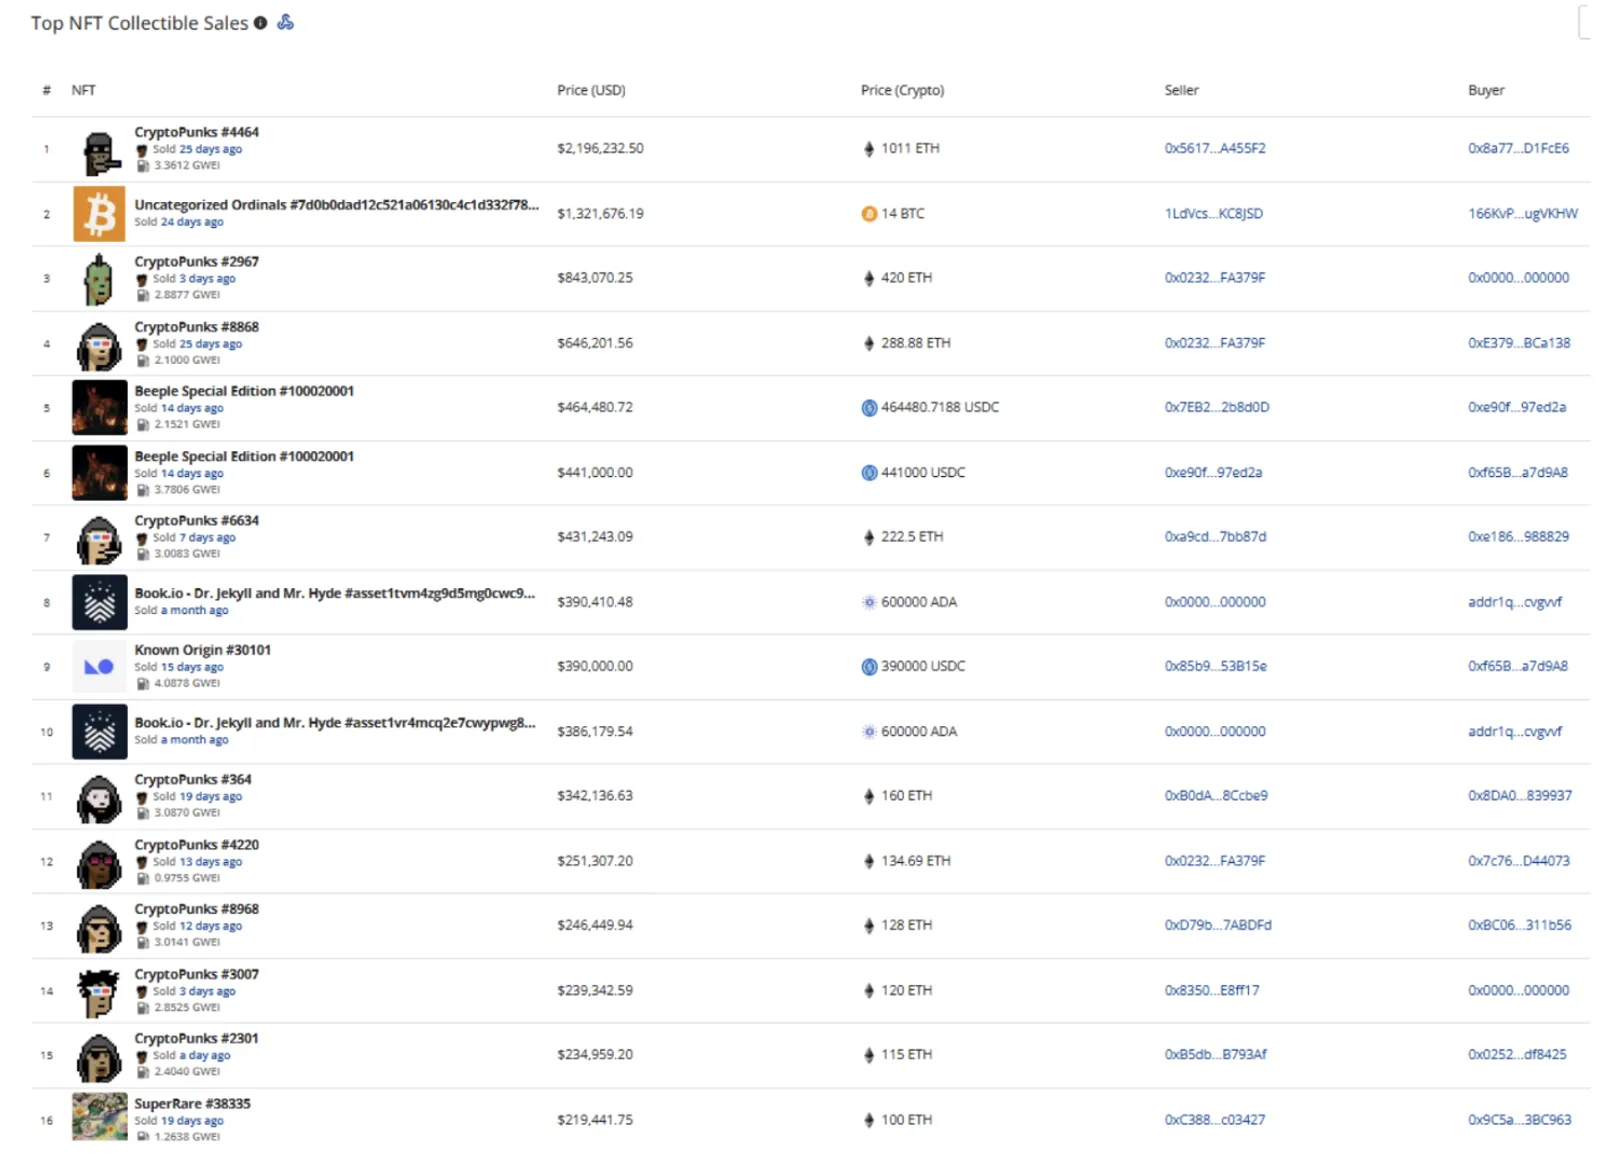The image size is (1600, 1164).
Task: Click the ETH icon beside 100 ETH
Action: [869, 1120]
